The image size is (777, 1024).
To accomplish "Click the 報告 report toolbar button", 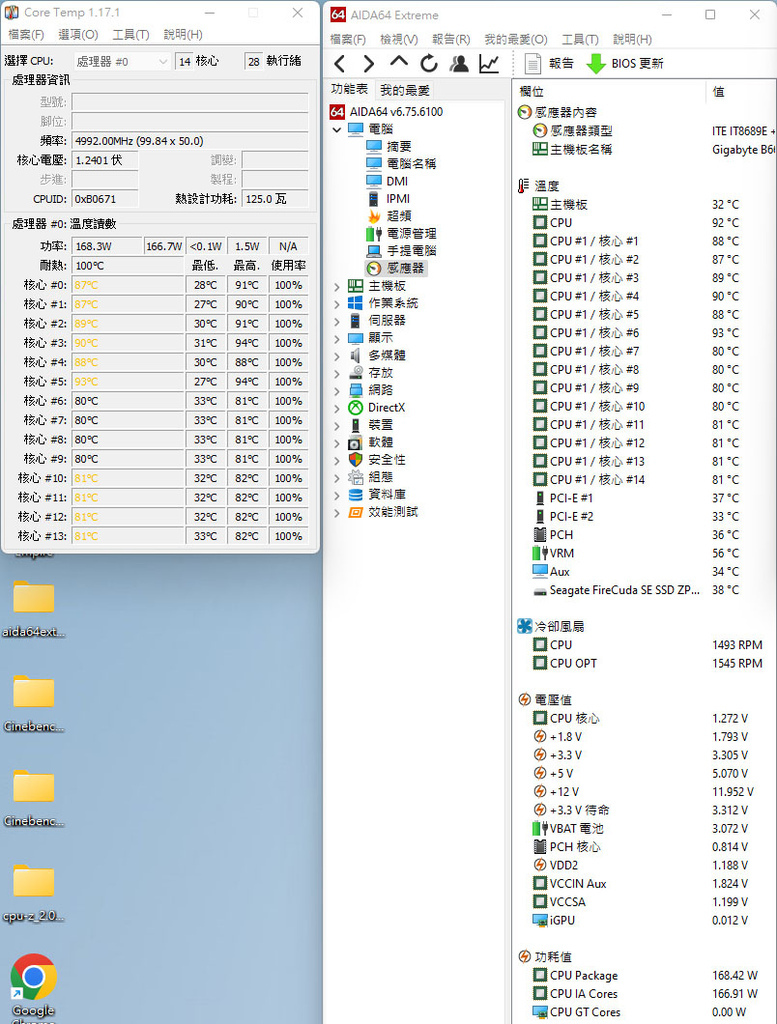I will click(x=549, y=63).
